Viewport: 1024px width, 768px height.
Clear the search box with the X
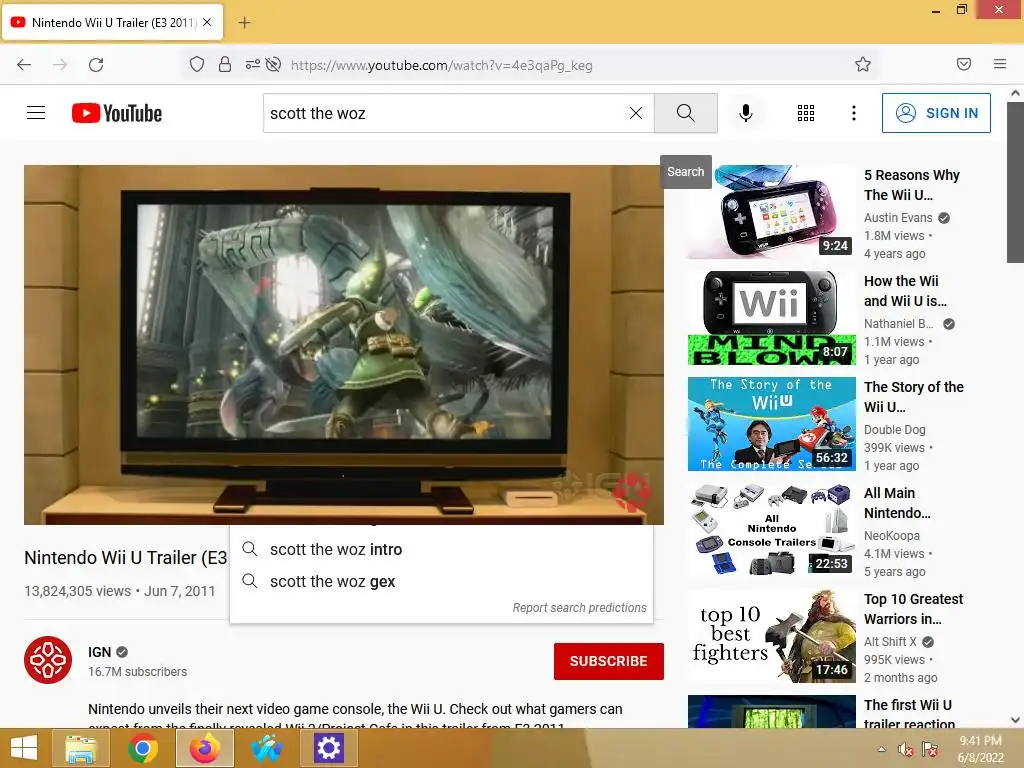click(635, 113)
